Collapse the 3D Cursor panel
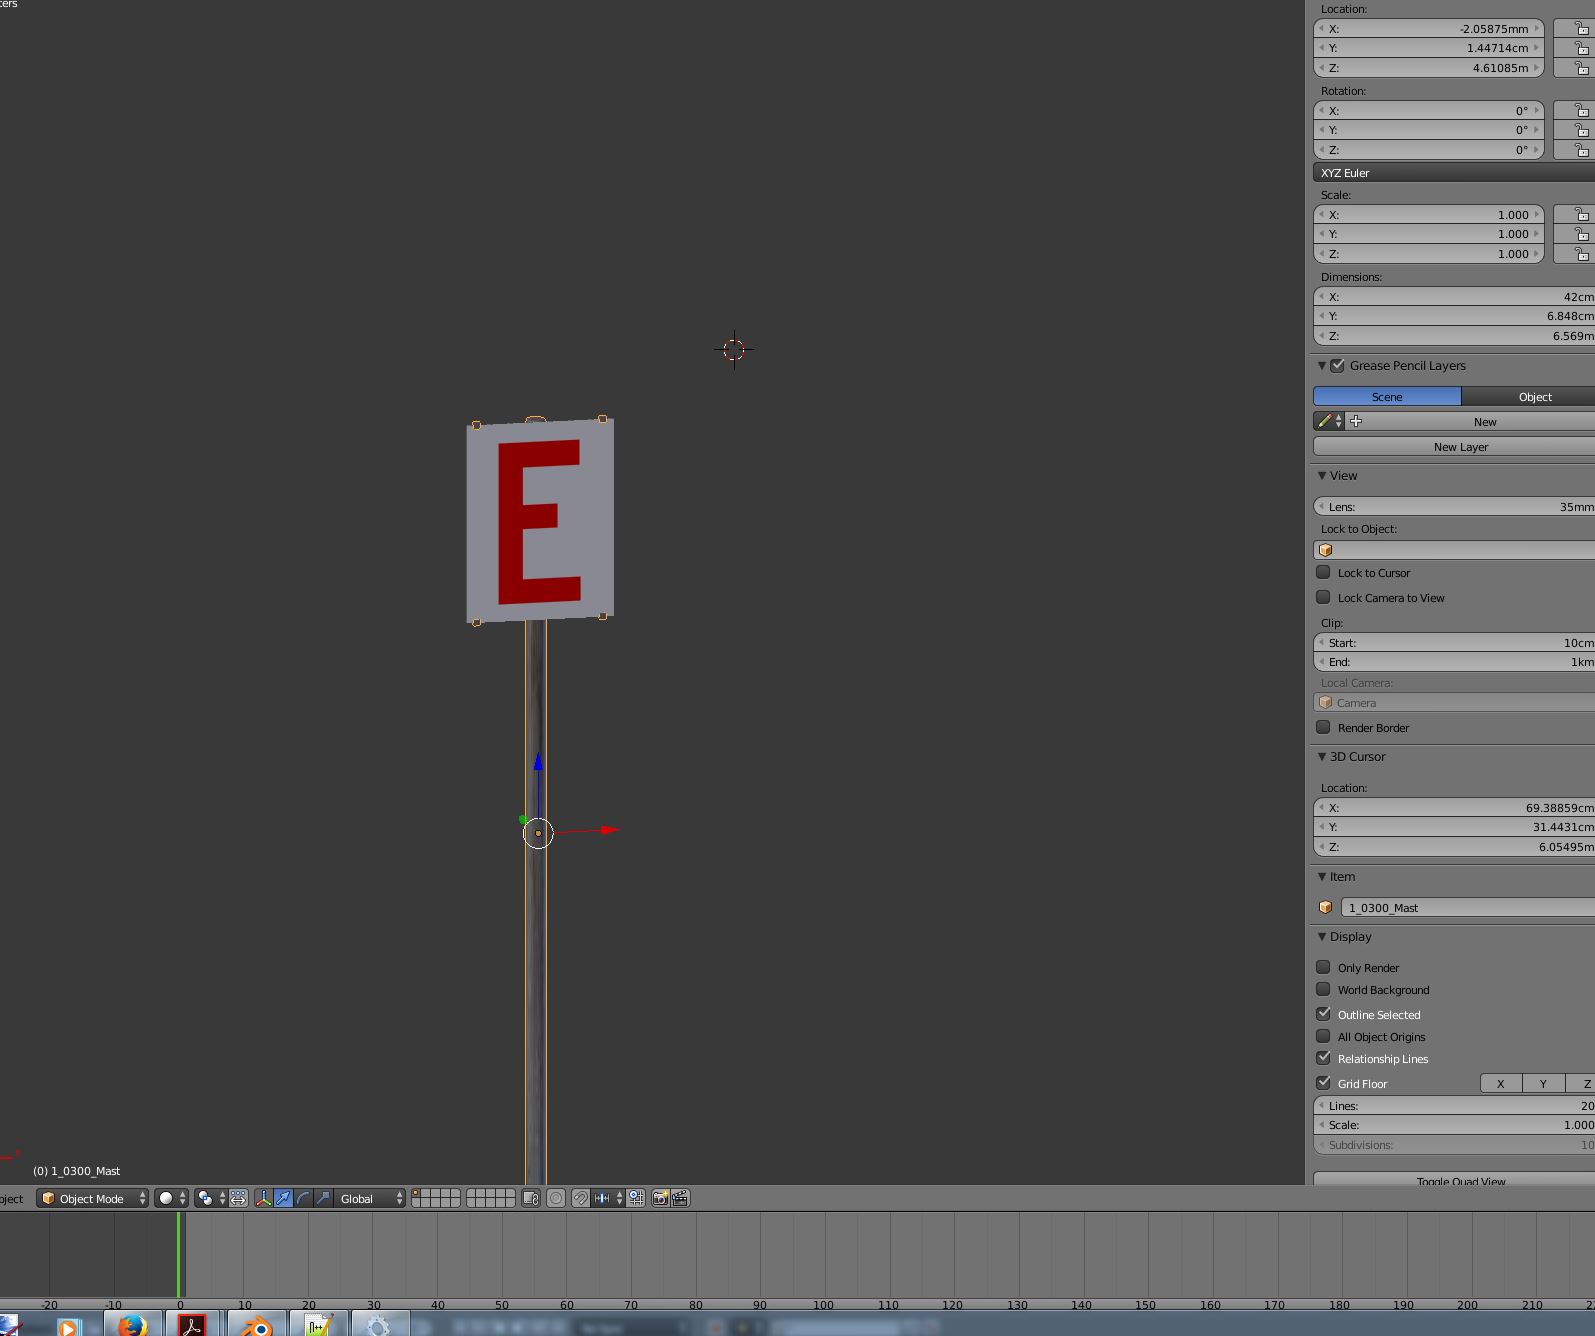The width and height of the screenshot is (1595, 1336). 1322,757
